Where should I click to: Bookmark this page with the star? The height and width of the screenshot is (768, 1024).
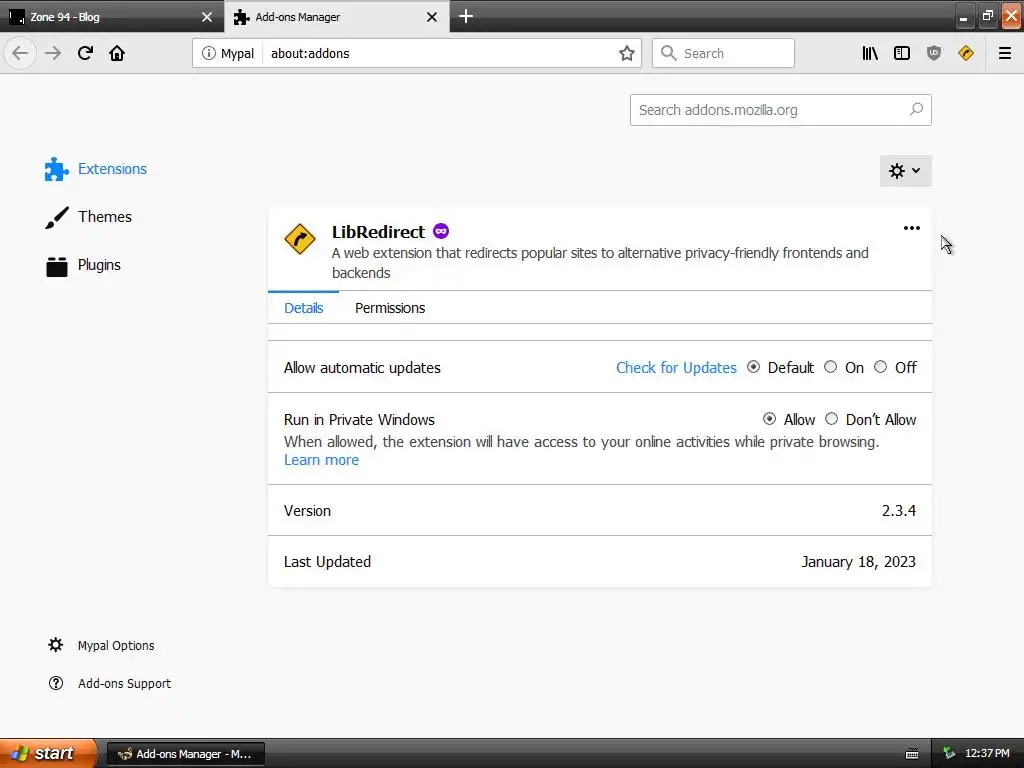pyautogui.click(x=626, y=54)
